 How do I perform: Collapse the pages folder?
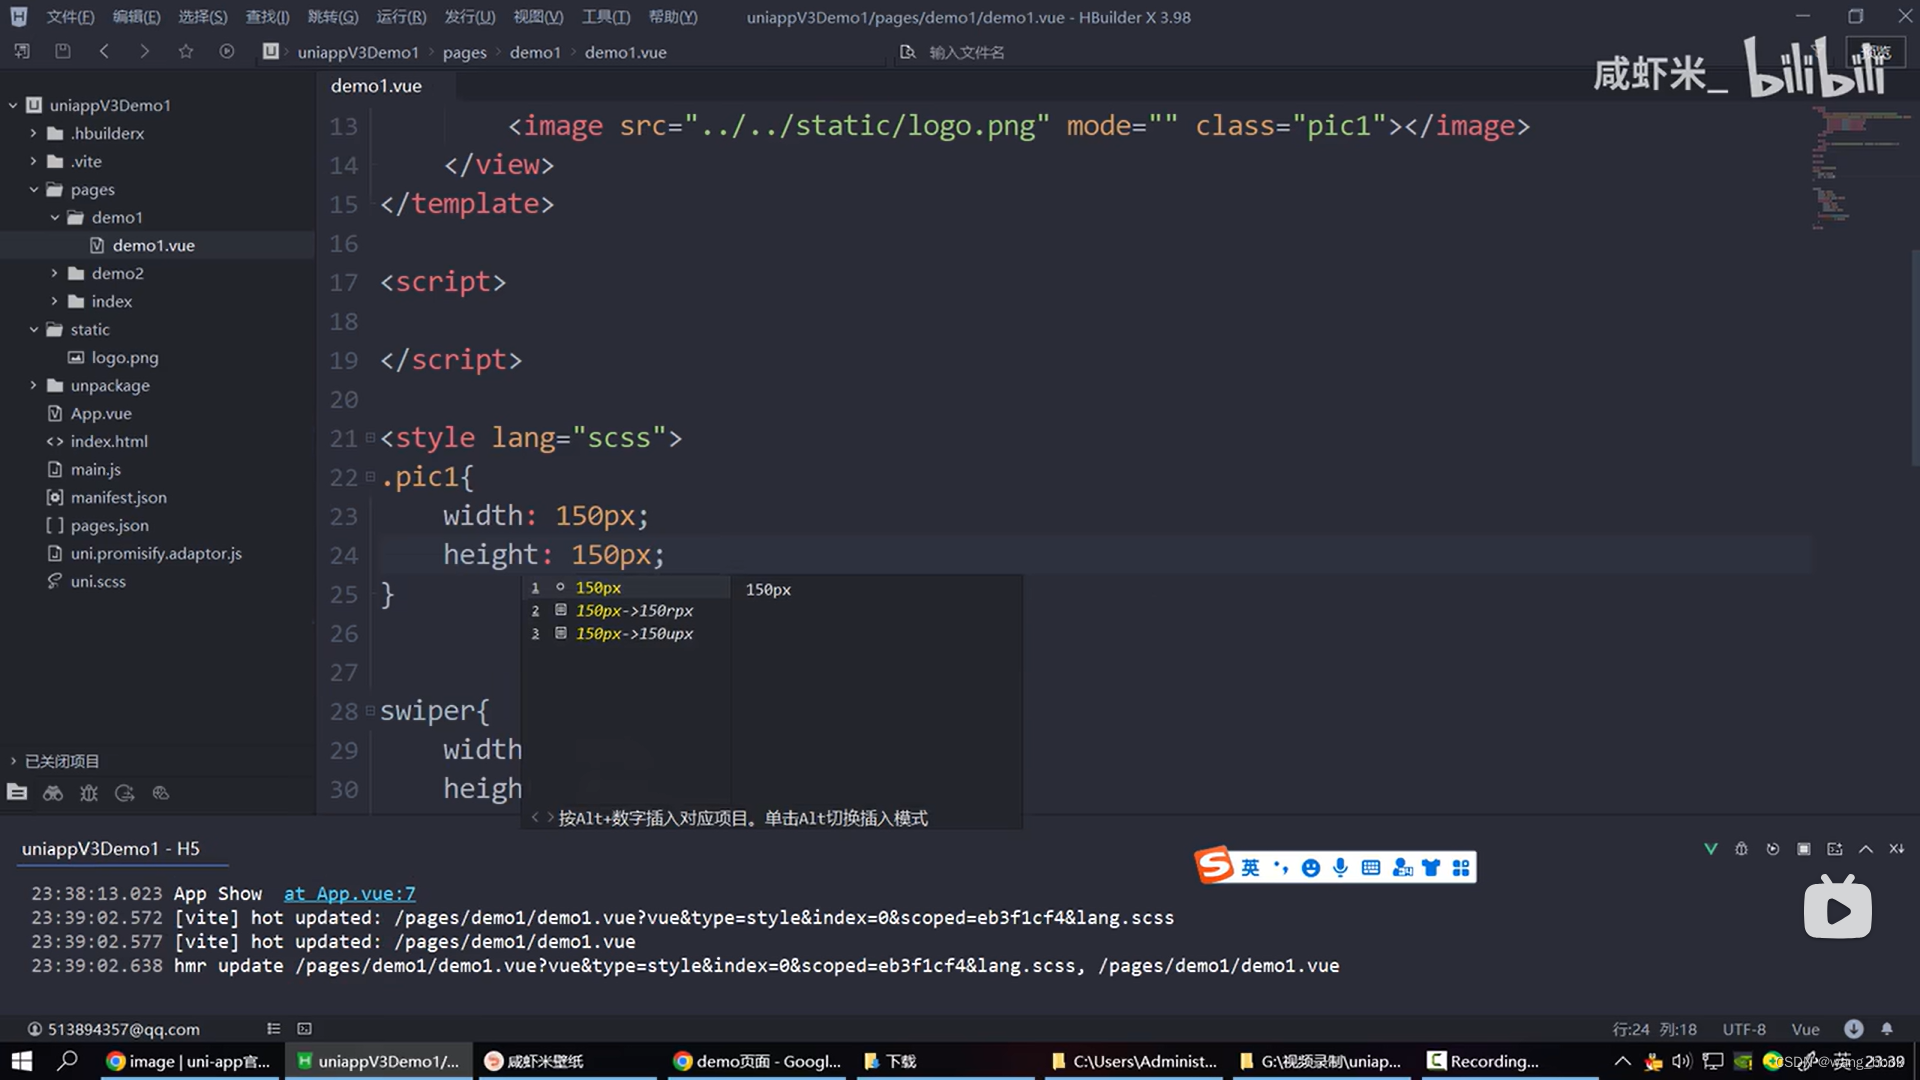[x=33, y=189]
